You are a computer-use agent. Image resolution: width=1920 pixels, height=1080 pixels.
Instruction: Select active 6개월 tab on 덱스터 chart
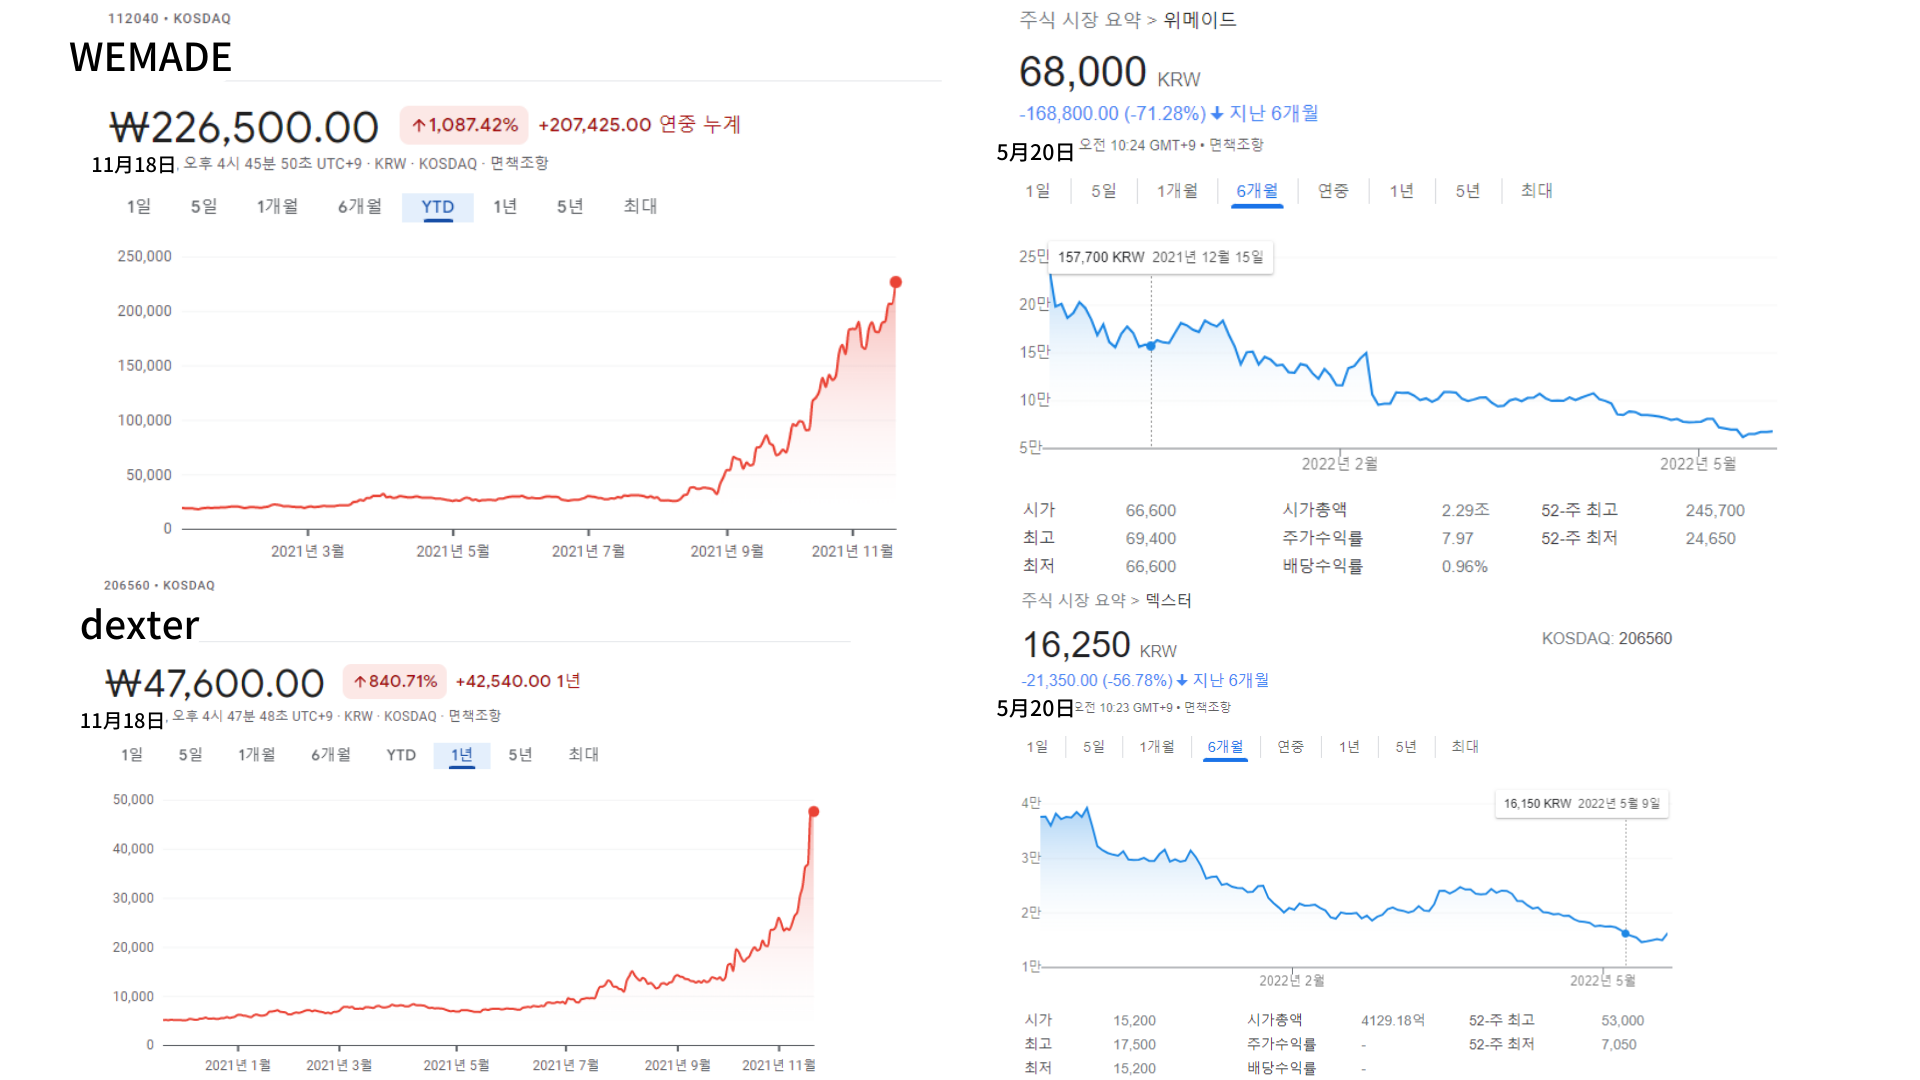(1225, 747)
